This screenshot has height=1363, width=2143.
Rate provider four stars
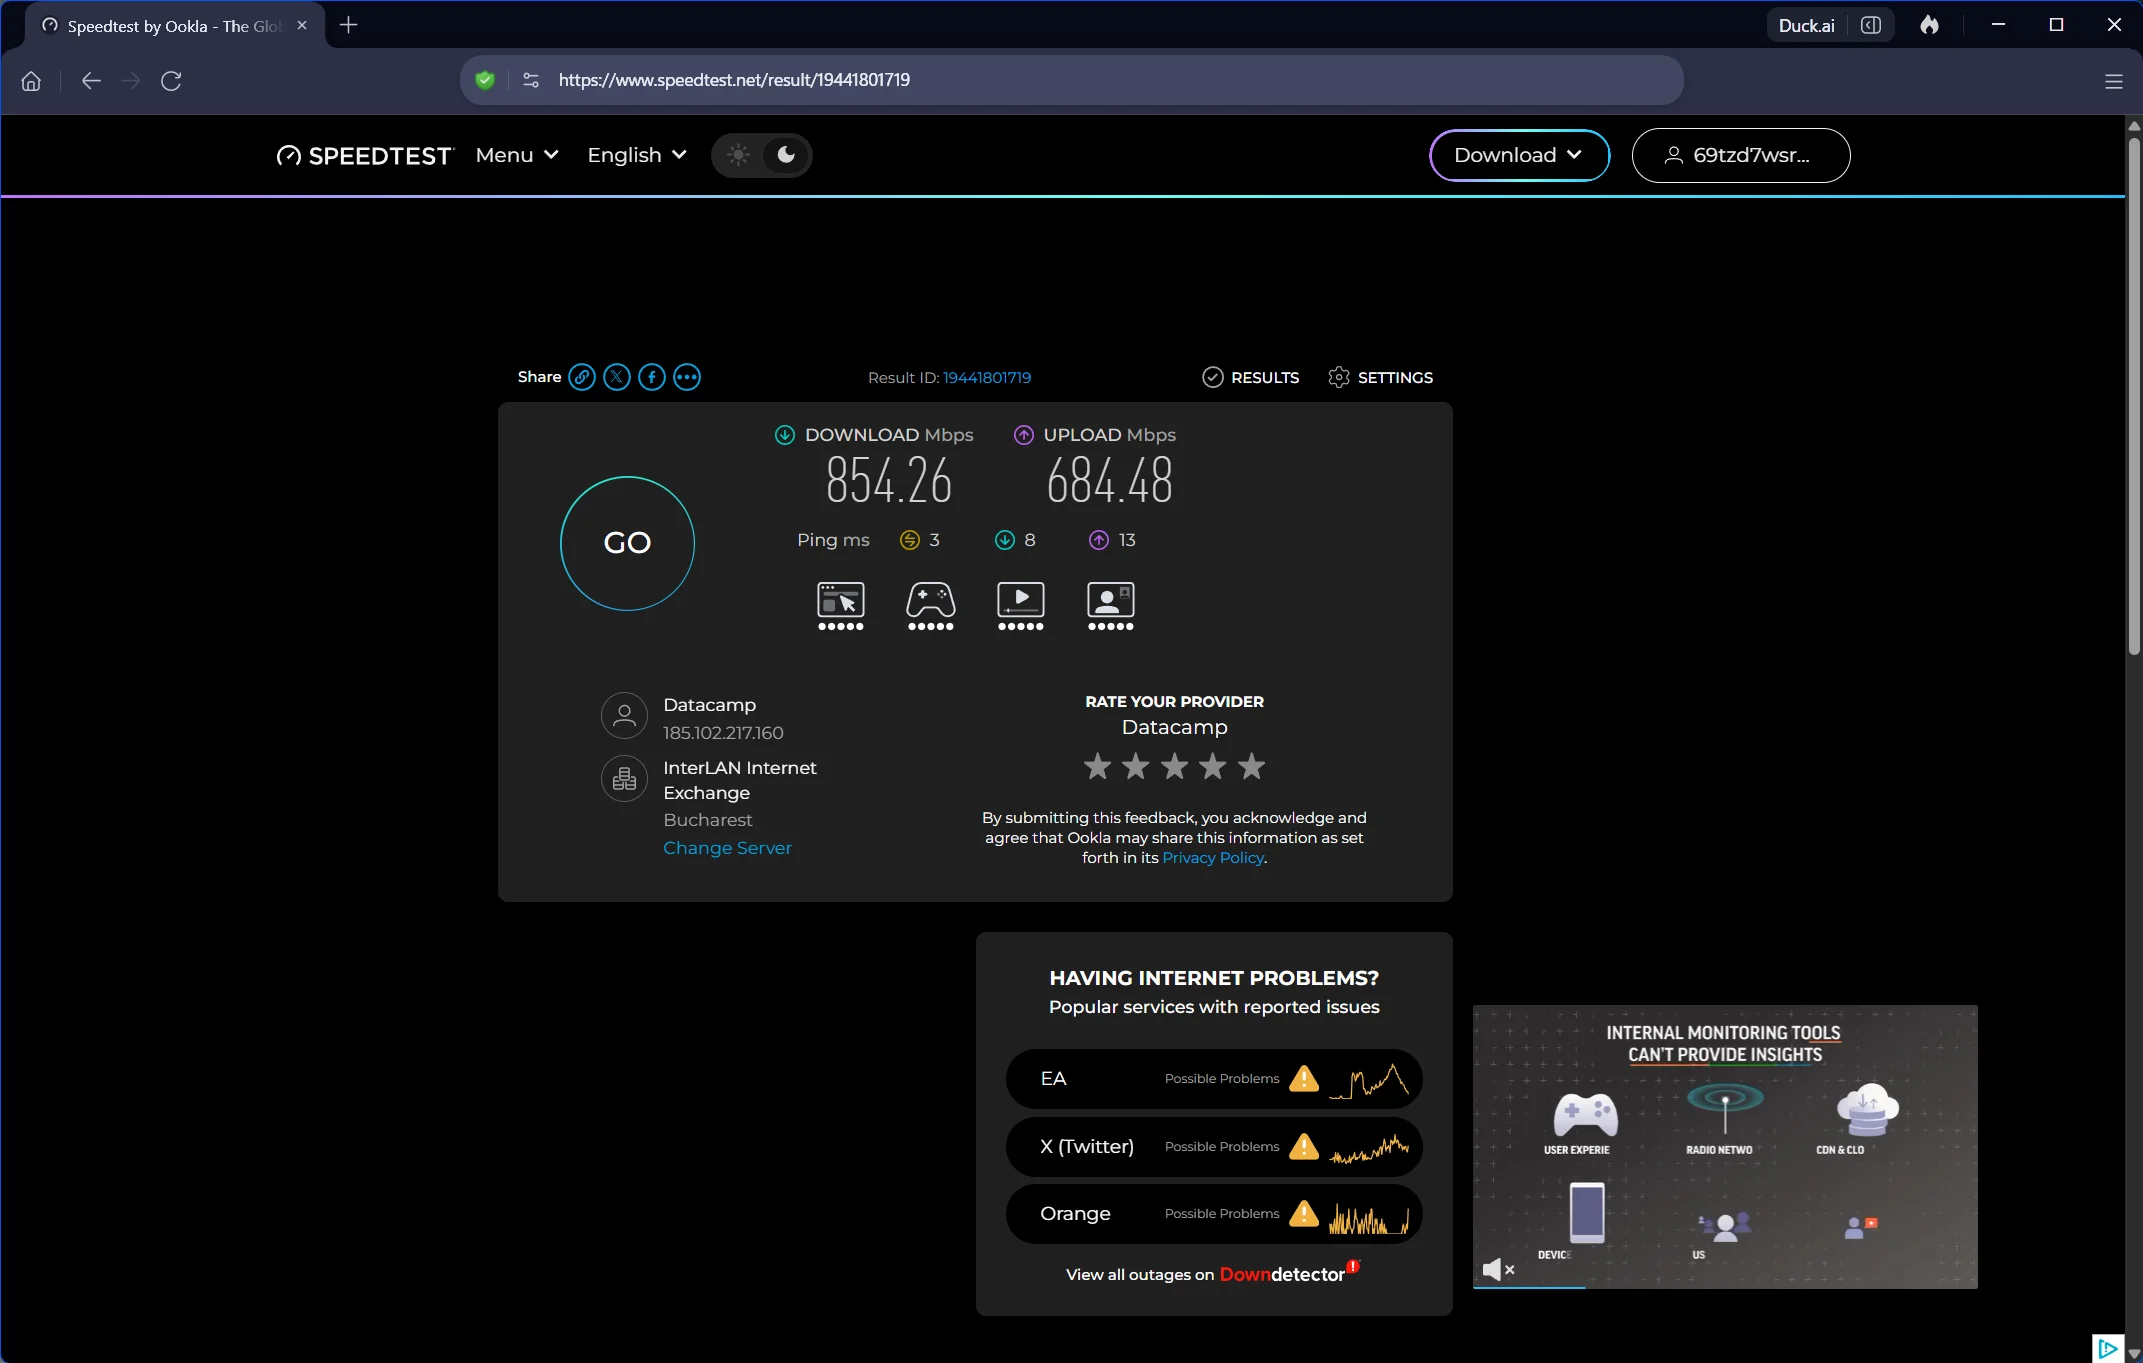[1213, 766]
